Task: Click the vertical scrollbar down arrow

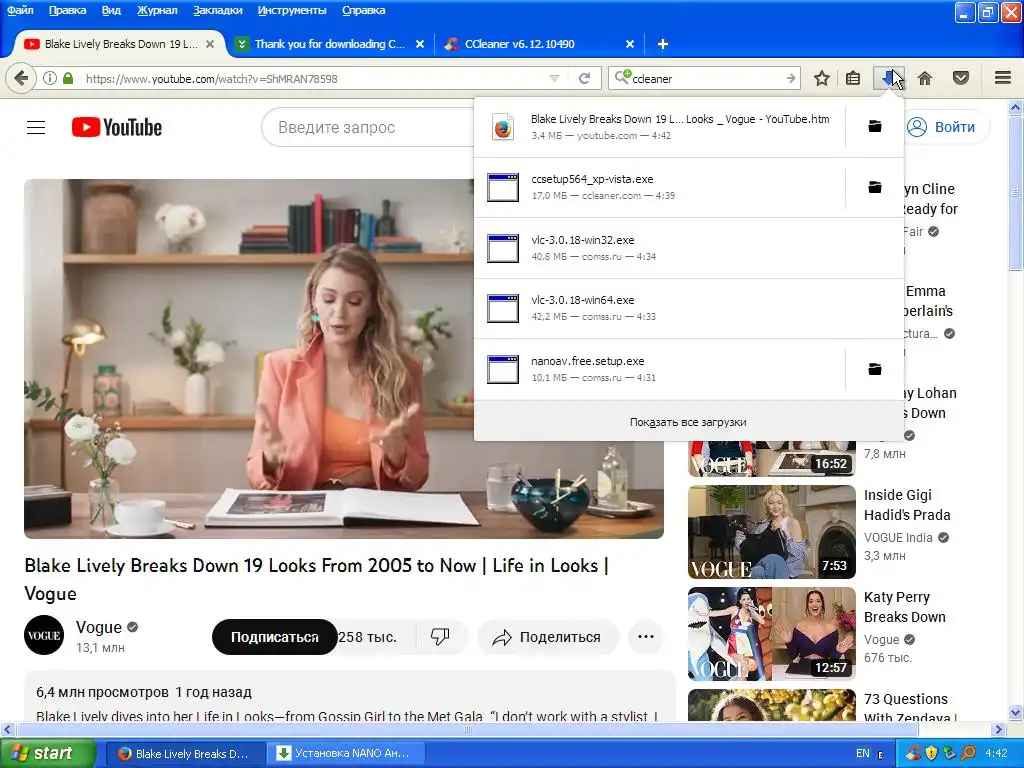Action: tap(1016, 712)
